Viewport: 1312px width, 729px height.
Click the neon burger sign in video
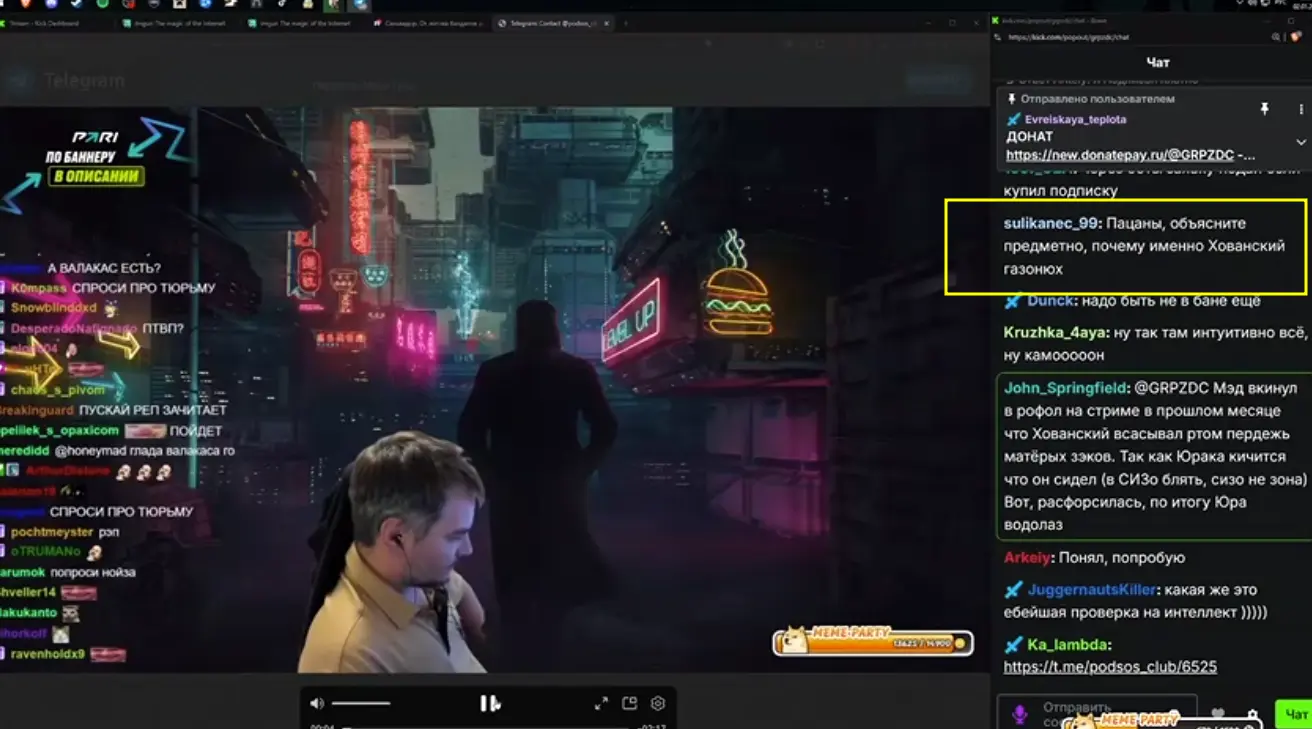point(738,285)
